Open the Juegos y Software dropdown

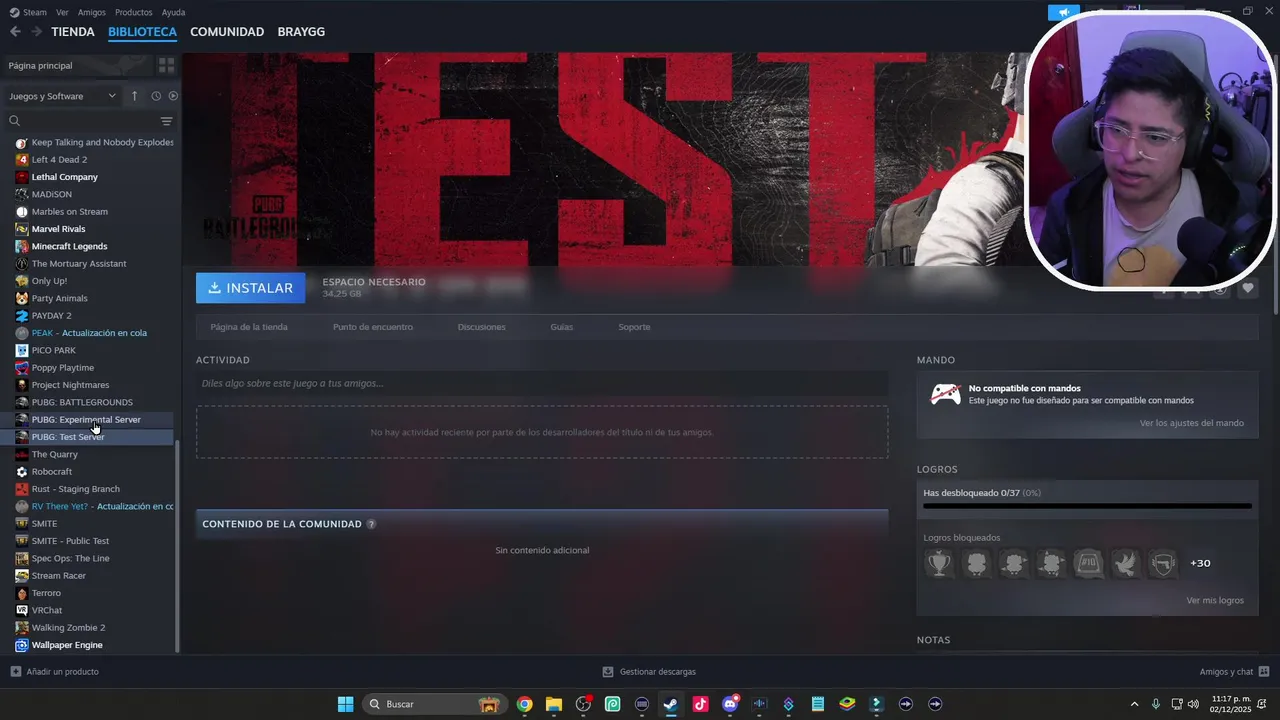pyautogui.click(x=62, y=96)
